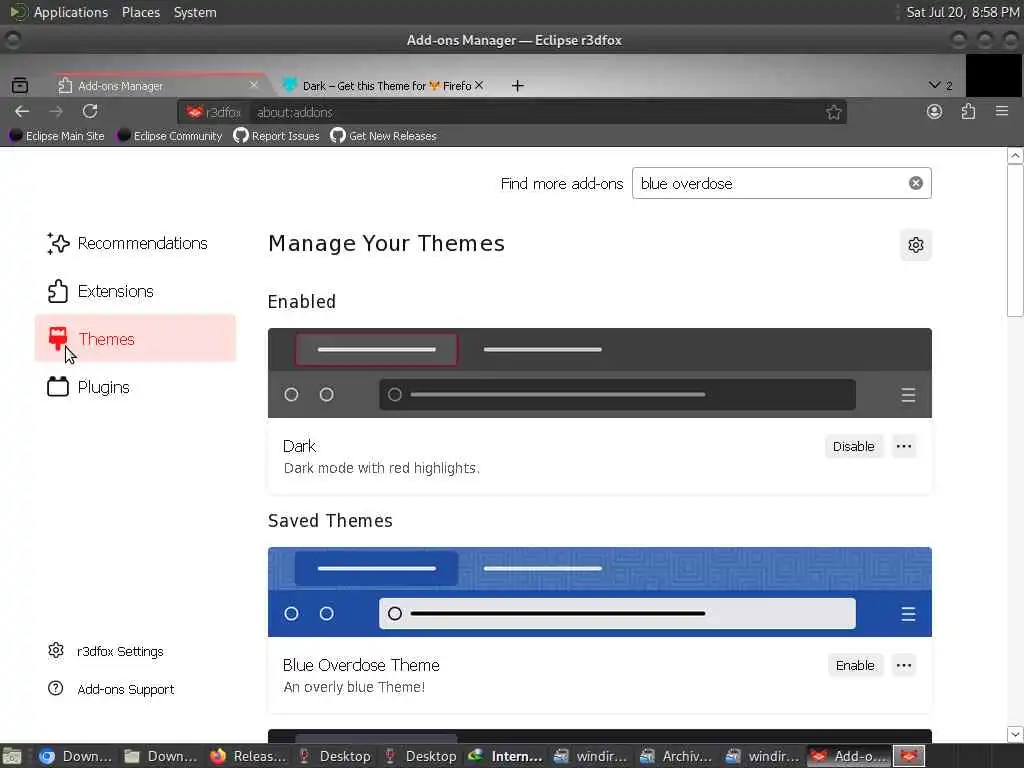Click the Manage Your Themes heading

pyautogui.click(x=386, y=244)
